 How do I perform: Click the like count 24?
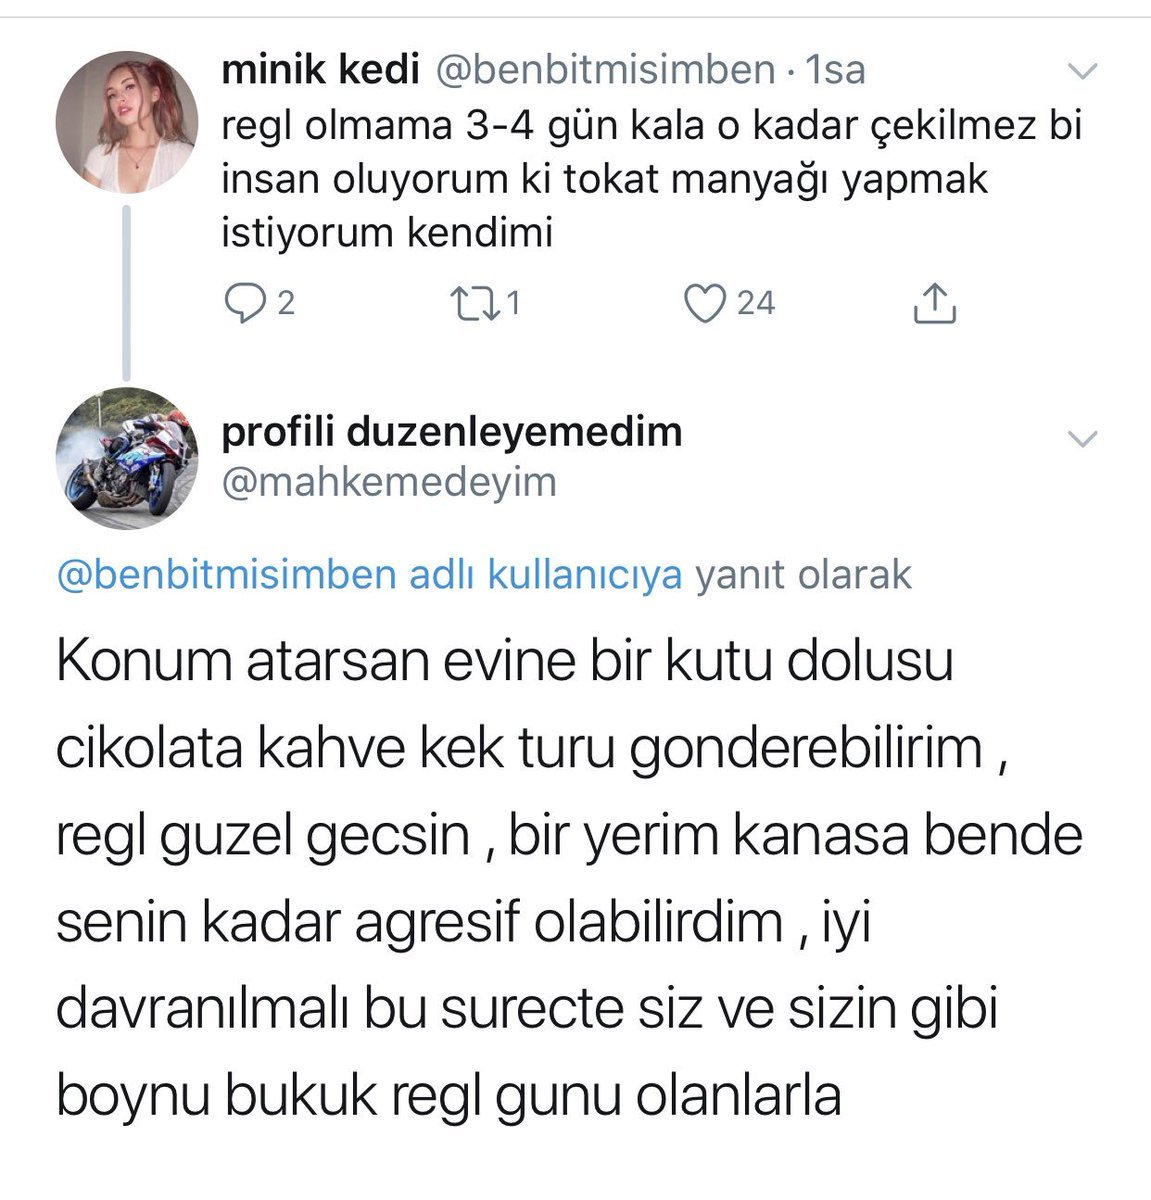756,303
